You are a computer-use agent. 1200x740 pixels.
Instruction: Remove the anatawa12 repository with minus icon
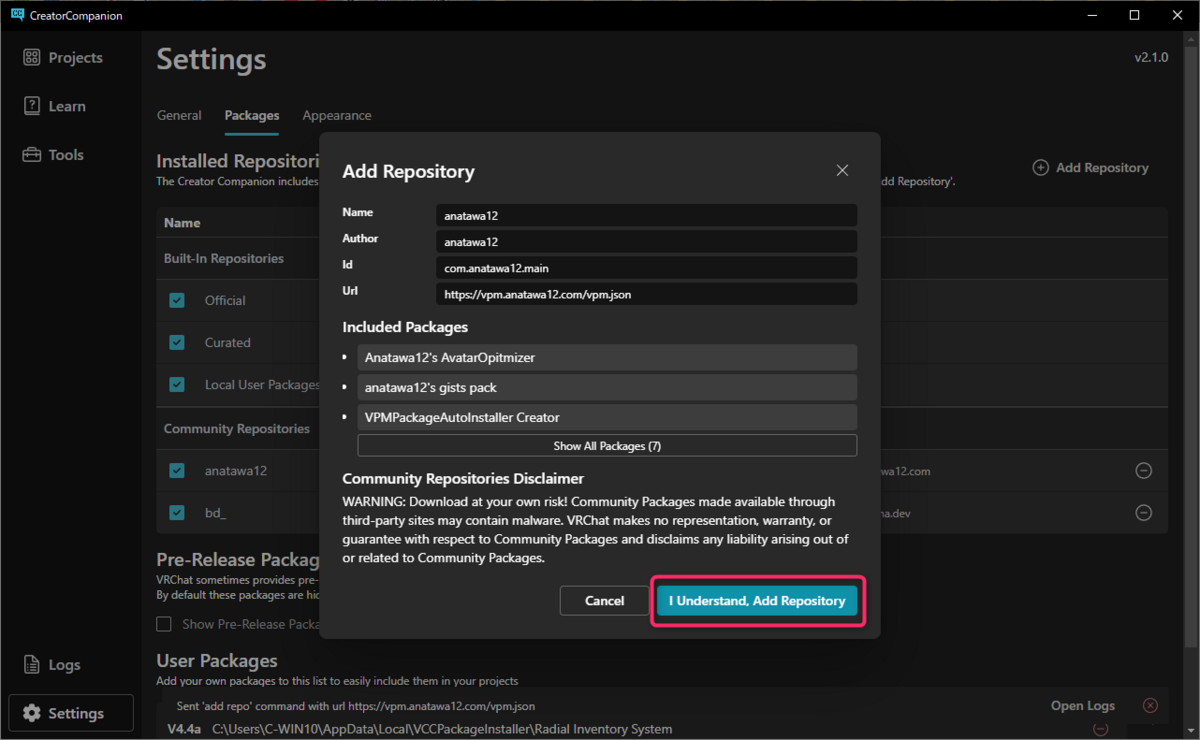coord(1143,471)
